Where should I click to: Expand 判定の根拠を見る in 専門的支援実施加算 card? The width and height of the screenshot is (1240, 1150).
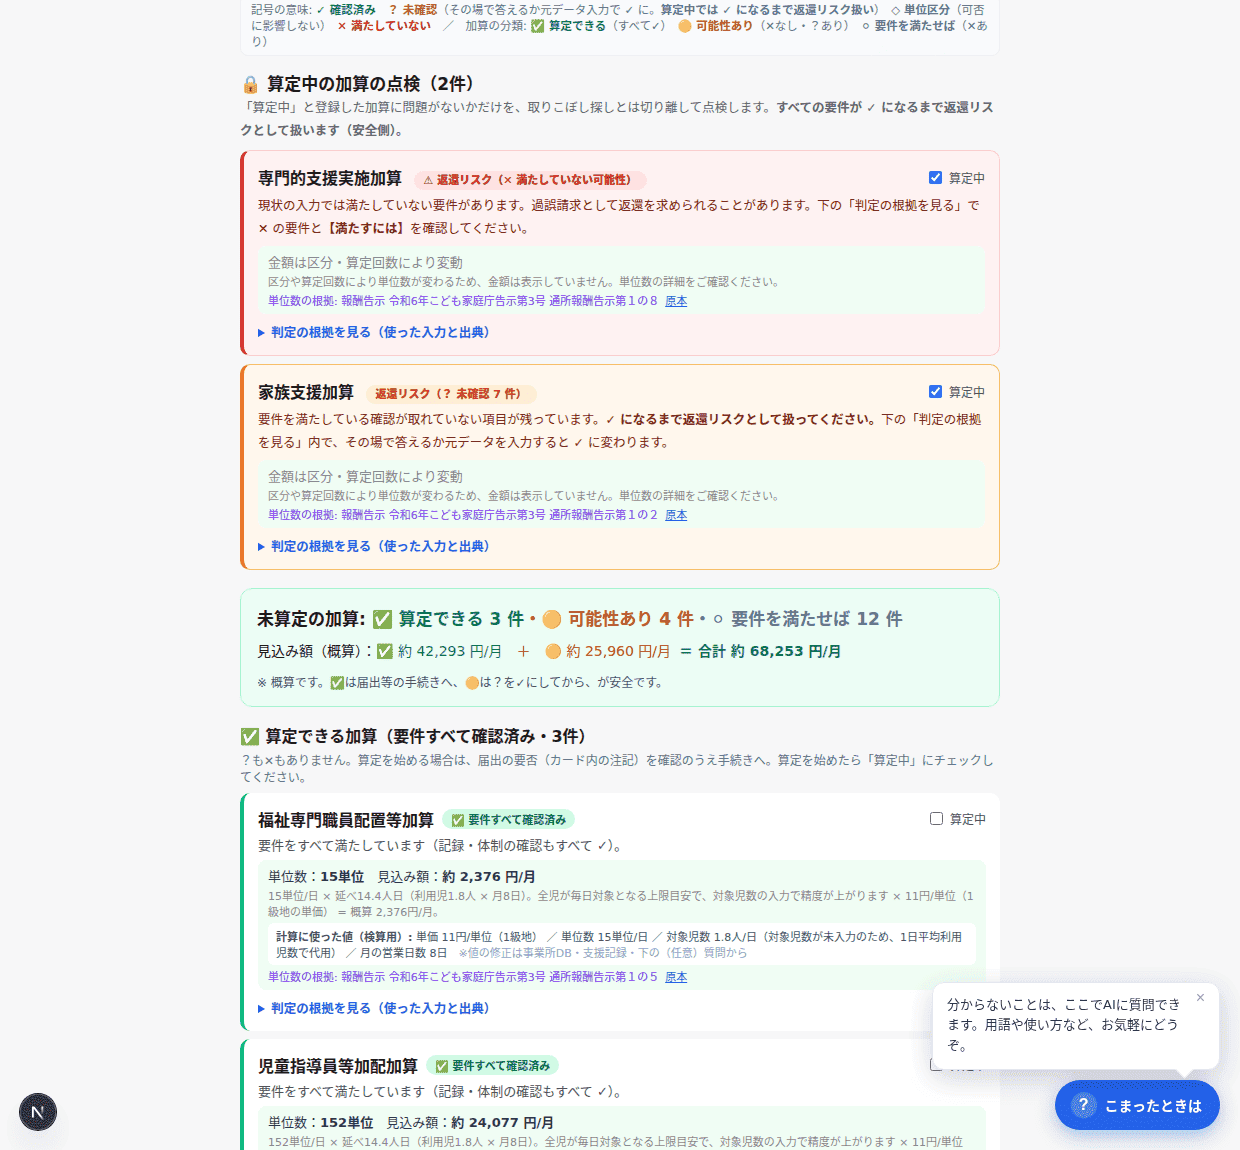373,332
